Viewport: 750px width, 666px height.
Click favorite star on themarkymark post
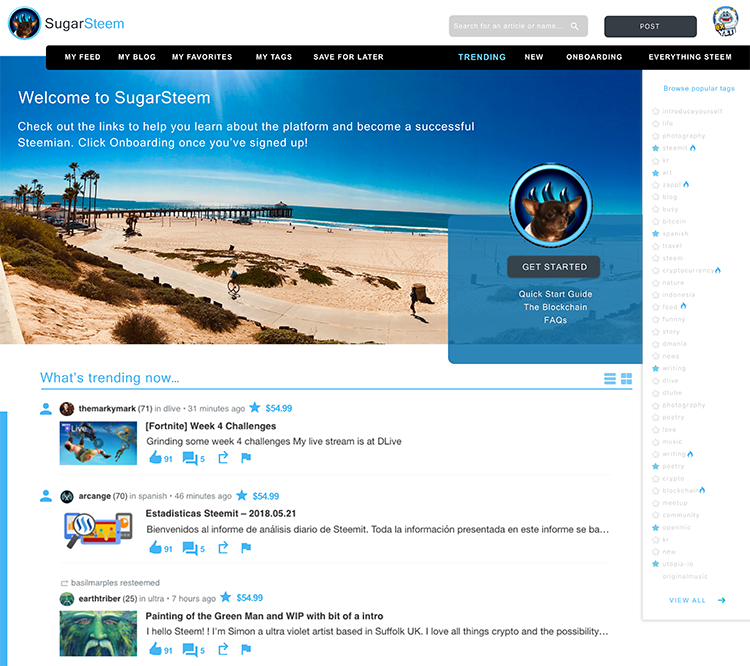(x=255, y=407)
